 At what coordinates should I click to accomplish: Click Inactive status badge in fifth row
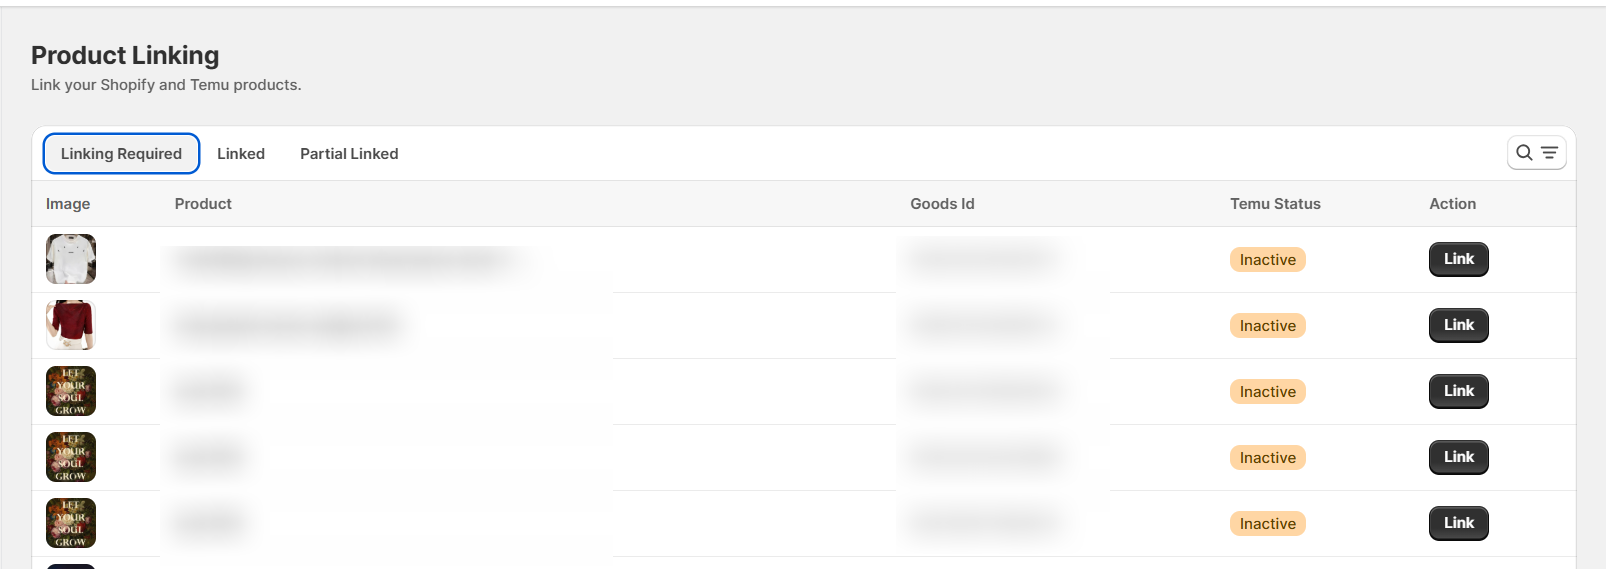pos(1267,524)
